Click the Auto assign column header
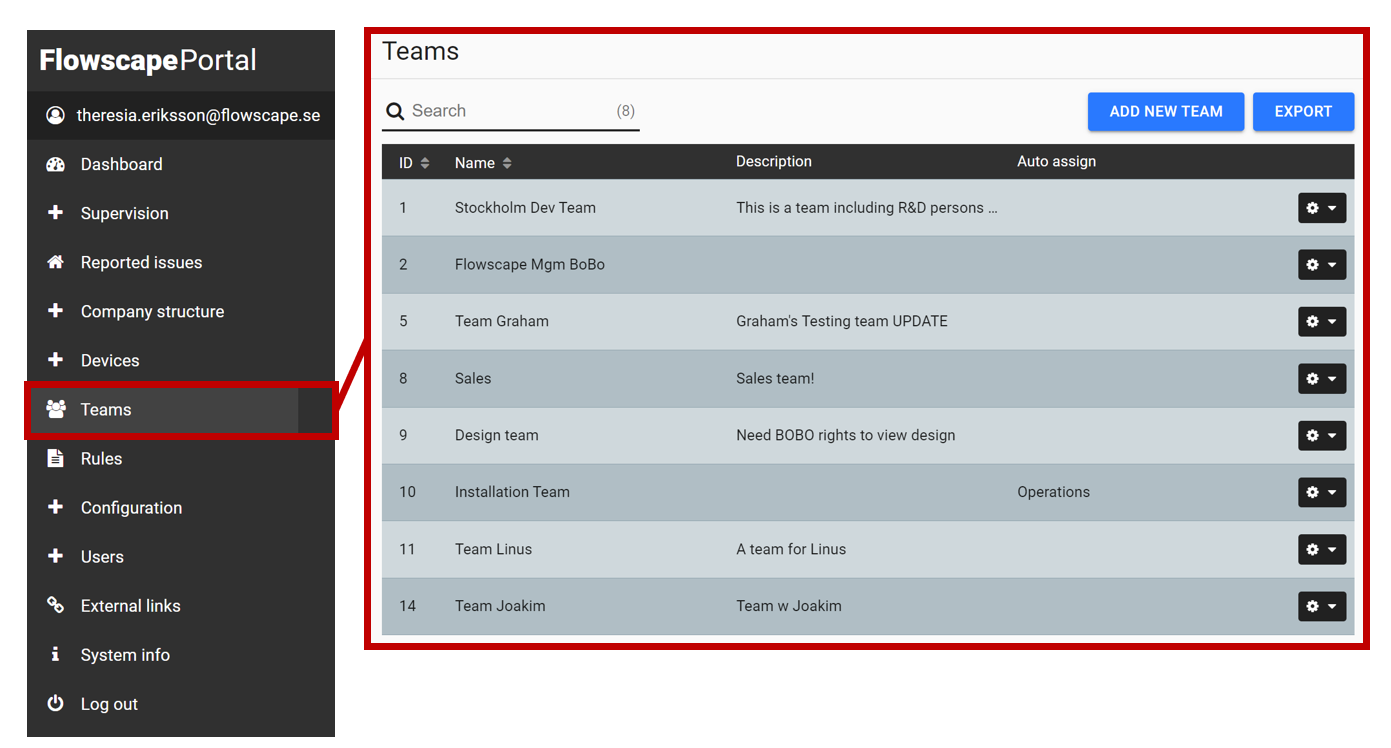This screenshot has height=748, width=1391. point(1056,162)
